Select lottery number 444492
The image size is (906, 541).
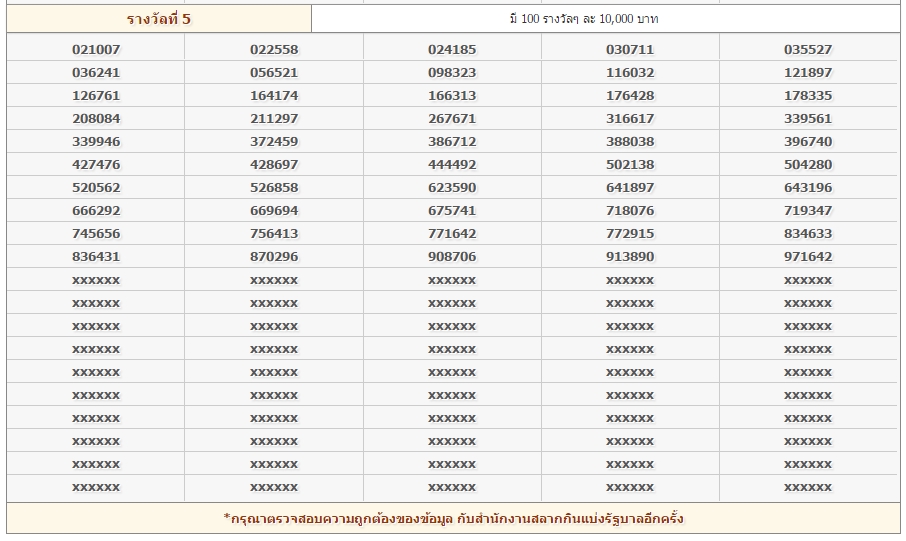tap(452, 165)
